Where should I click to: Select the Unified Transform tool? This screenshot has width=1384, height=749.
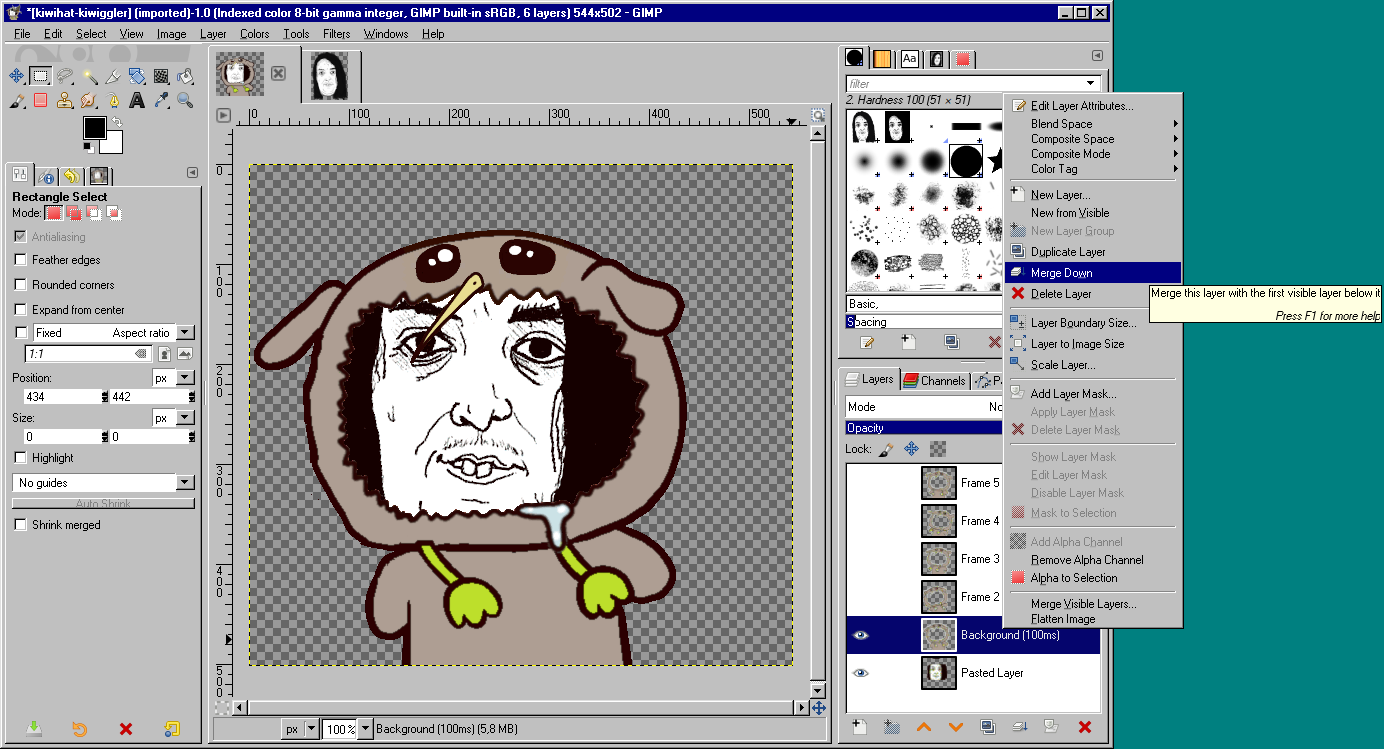click(x=137, y=75)
